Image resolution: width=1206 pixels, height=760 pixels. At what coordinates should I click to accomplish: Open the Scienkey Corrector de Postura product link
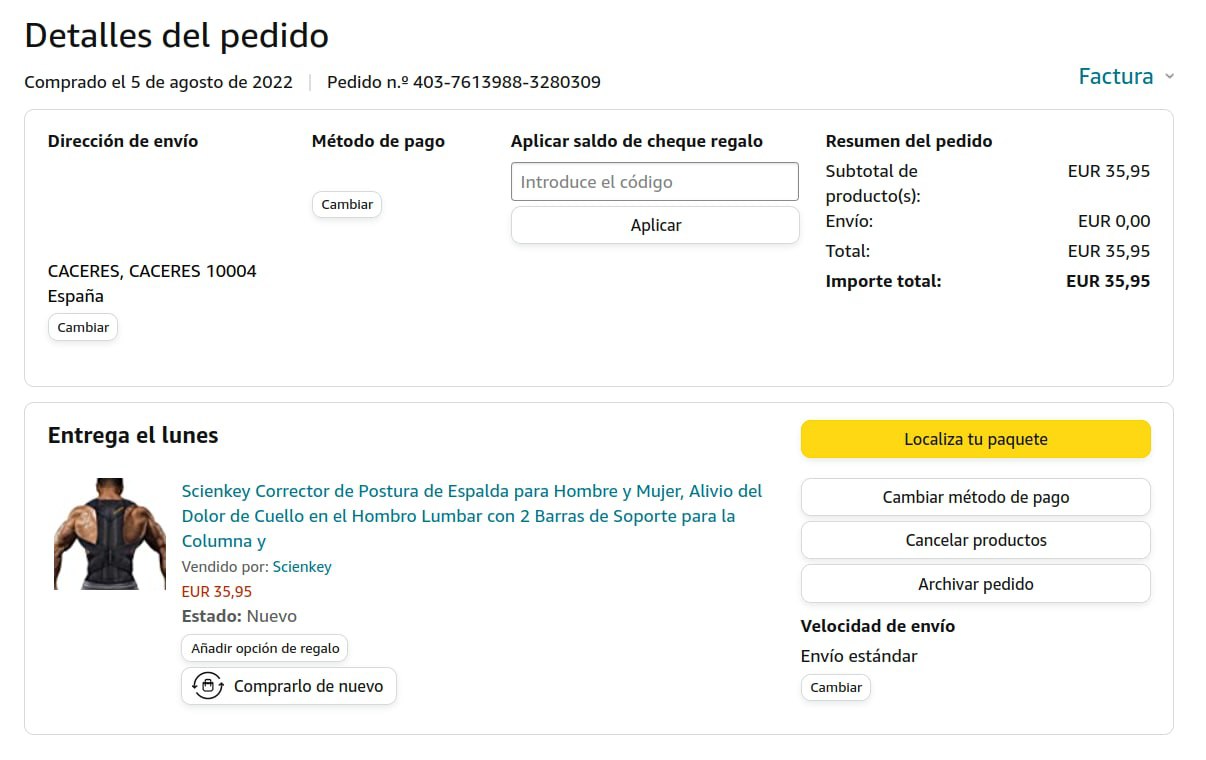(x=471, y=516)
